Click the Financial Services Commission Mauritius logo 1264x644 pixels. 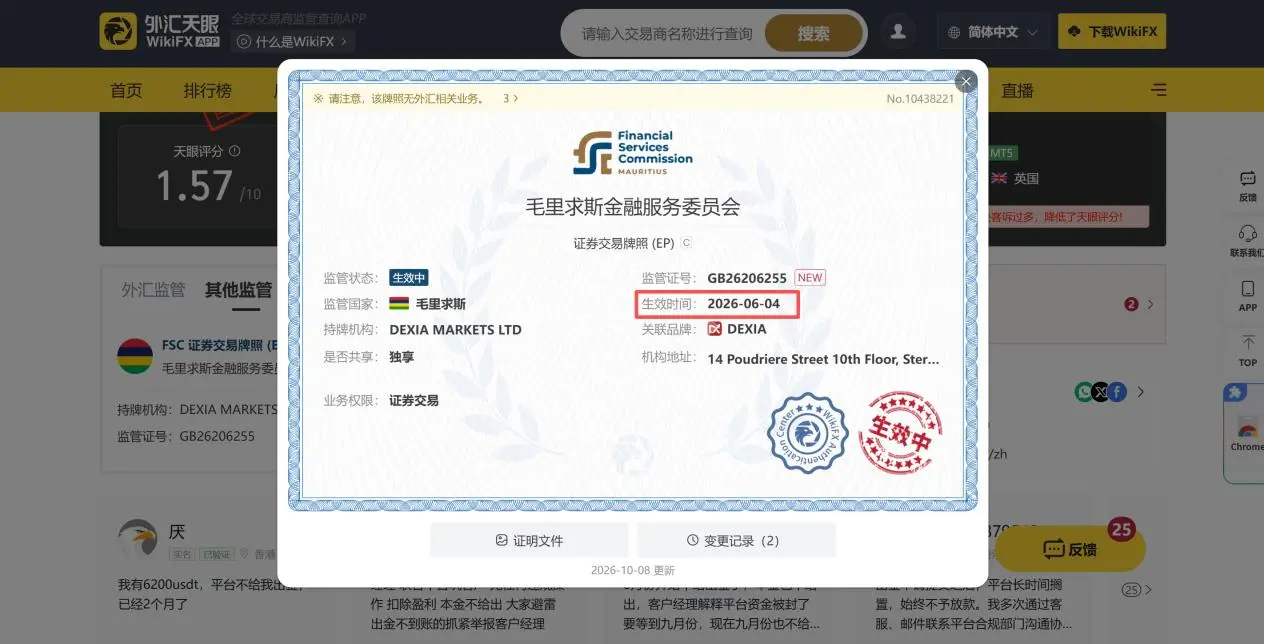coord(632,152)
